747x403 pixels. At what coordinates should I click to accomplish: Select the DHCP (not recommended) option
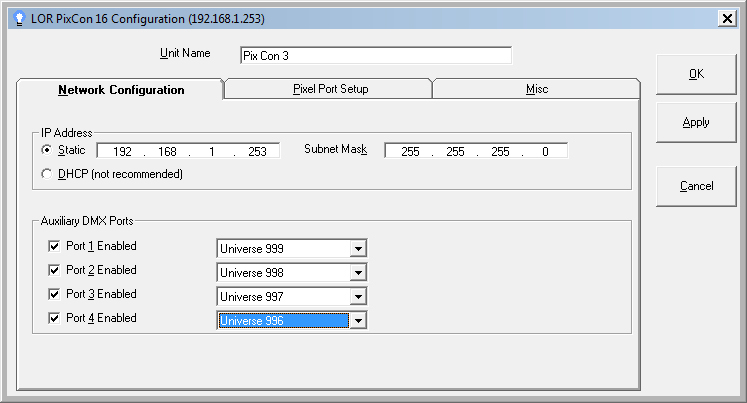coord(47,174)
